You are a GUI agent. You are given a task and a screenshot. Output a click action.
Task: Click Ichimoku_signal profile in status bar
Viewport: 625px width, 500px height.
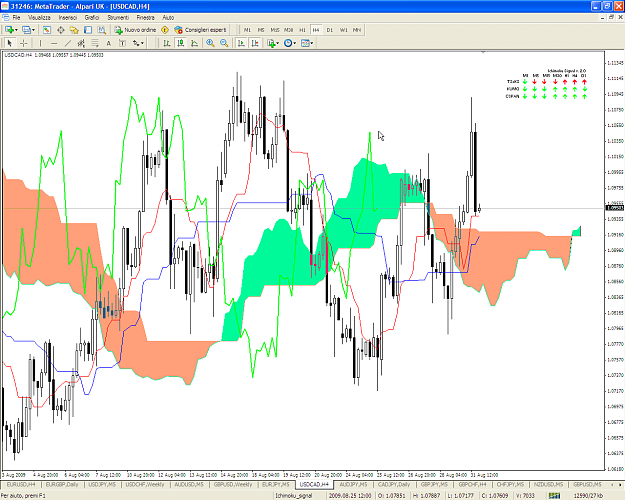[294, 496]
